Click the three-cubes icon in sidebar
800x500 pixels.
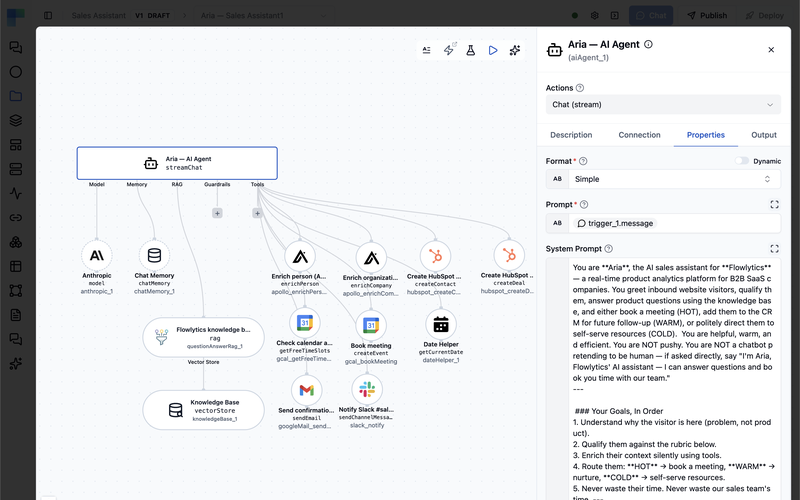tap(16, 242)
